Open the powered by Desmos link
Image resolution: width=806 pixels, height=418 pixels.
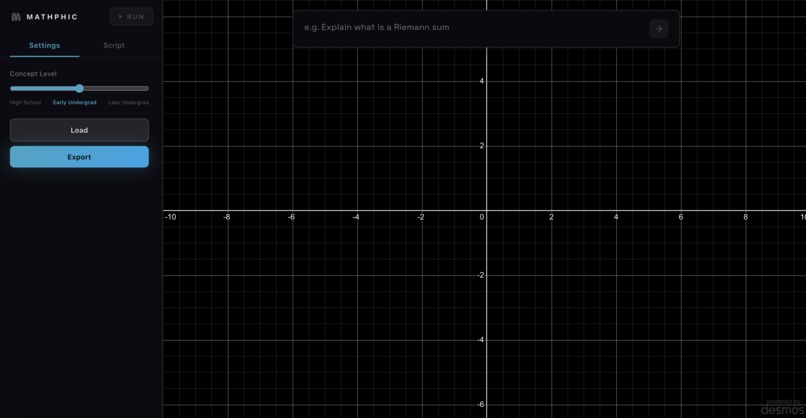pyautogui.click(x=782, y=407)
